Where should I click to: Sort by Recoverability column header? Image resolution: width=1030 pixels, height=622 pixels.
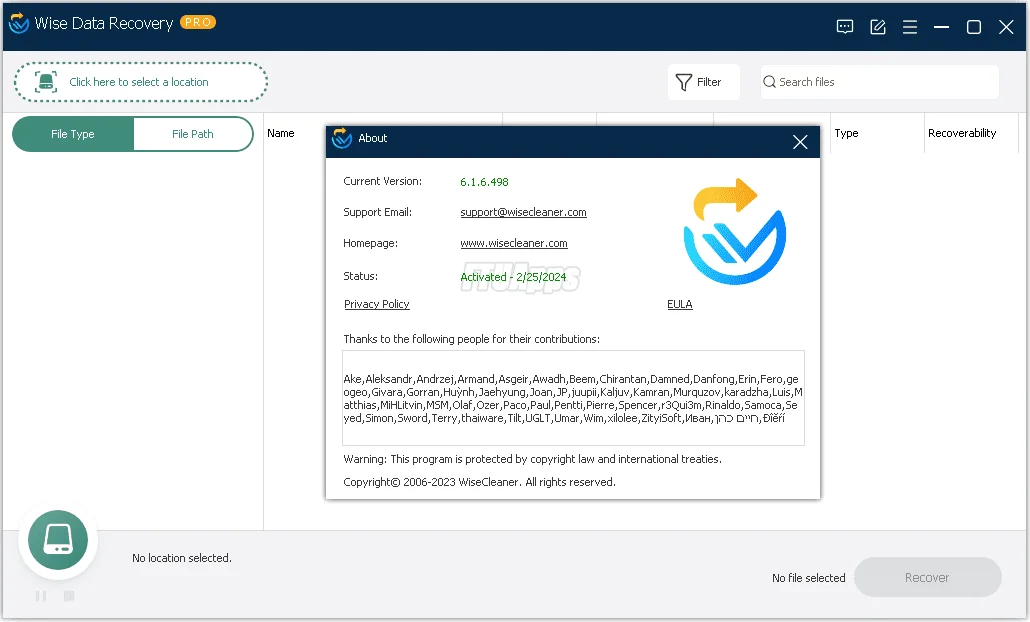click(962, 133)
